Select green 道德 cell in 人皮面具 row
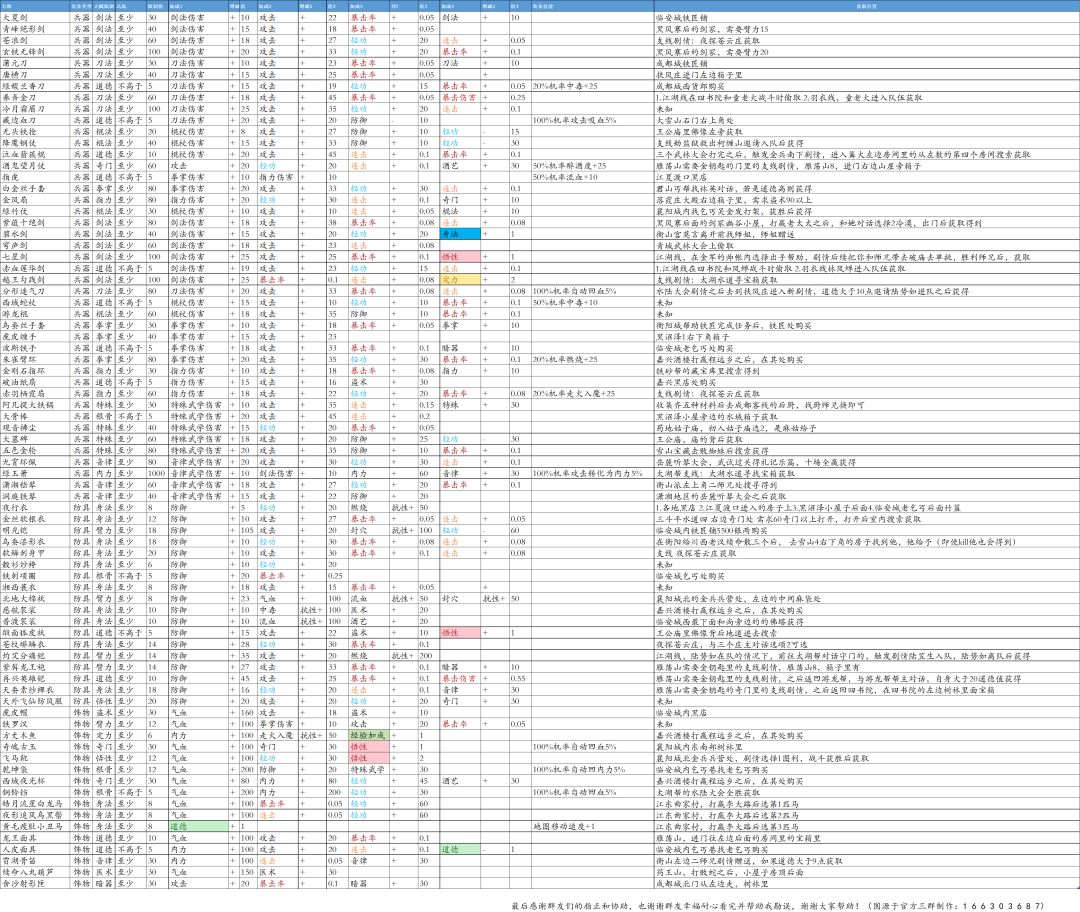Image resolution: width=1080 pixels, height=912 pixels. (x=460, y=849)
